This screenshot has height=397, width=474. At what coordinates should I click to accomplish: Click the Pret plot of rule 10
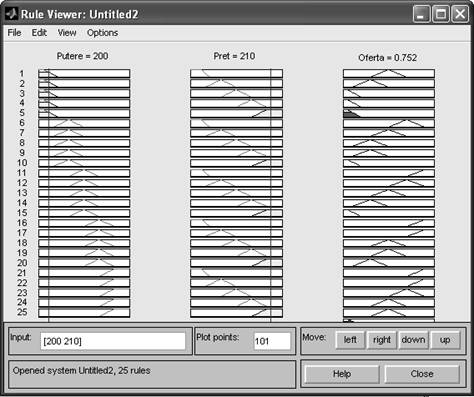click(236, 163)
